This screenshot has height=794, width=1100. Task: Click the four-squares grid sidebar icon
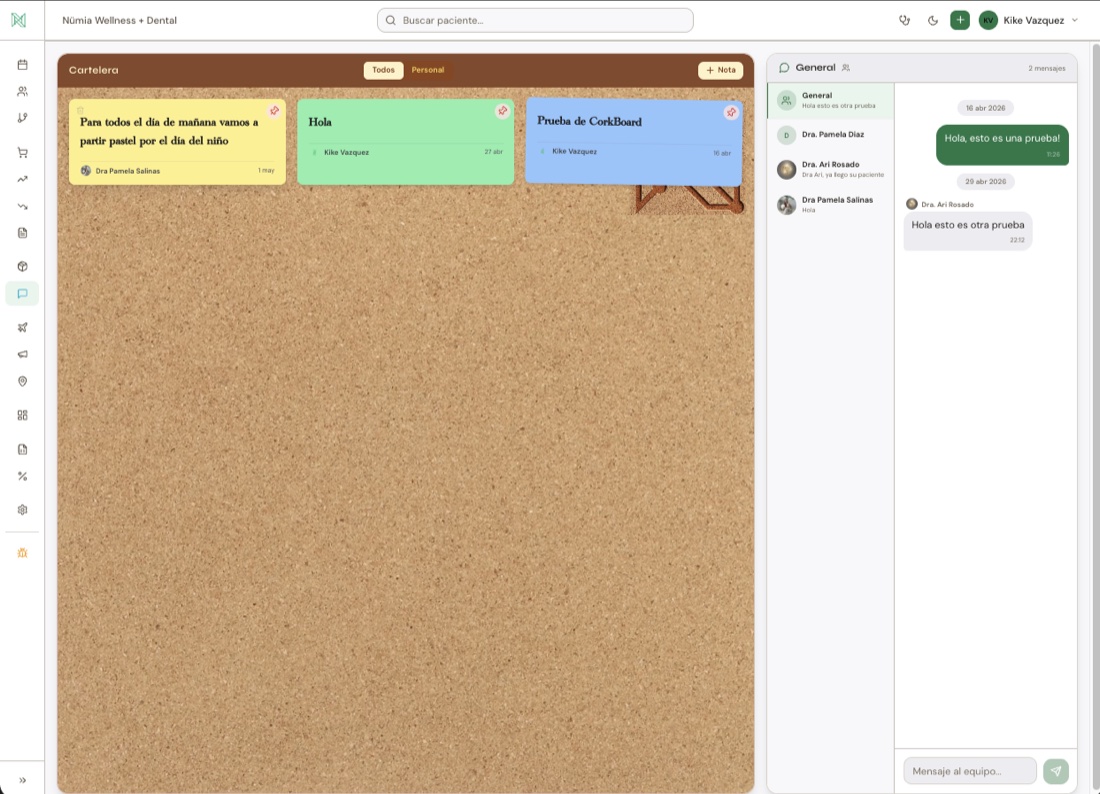point(22,415)
